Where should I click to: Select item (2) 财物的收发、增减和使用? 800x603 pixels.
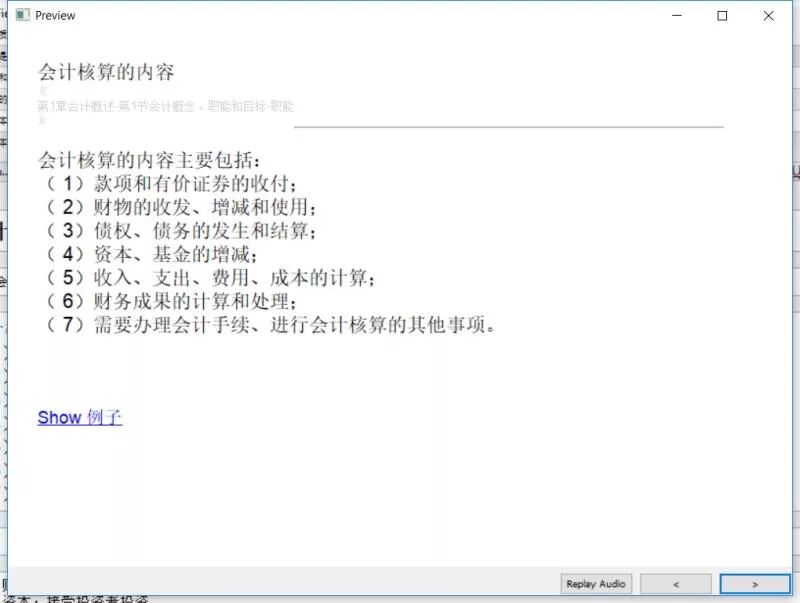(x=181, y=207)
